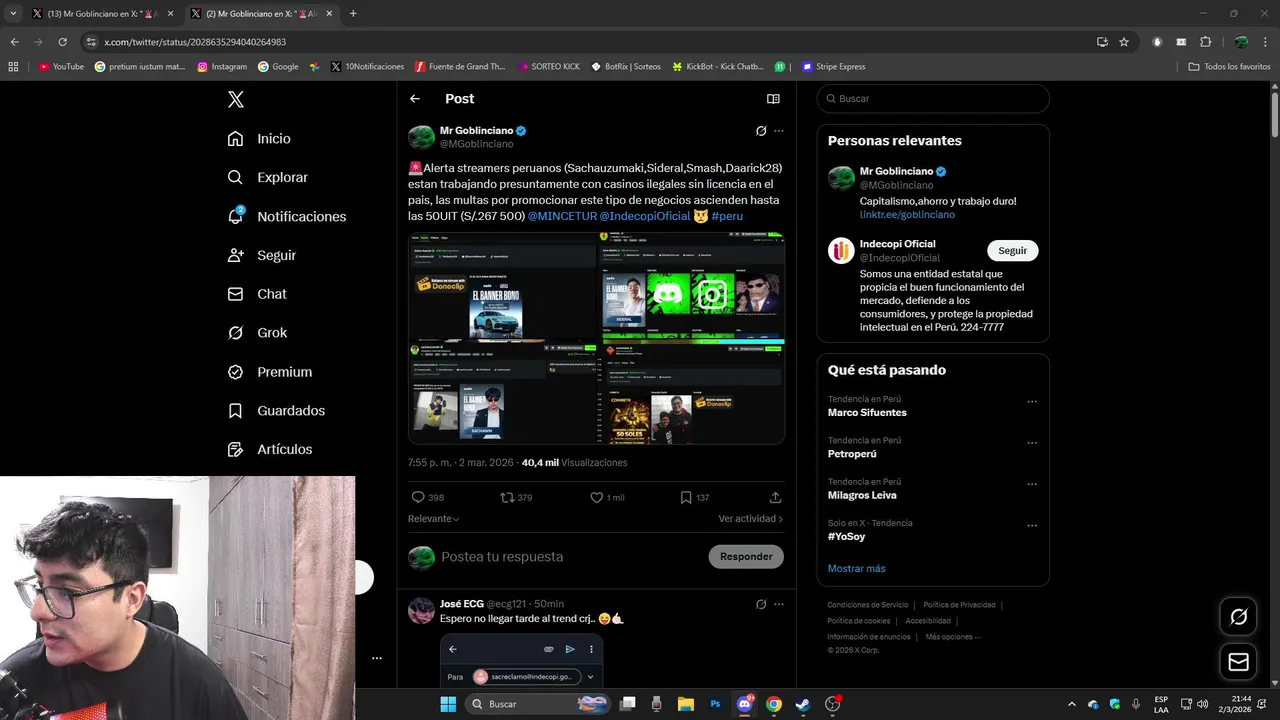The width and height of the screenshot is (1280, 720).
Task: Open the post's top-left screenshot image
Action: [x=502, y=286]
